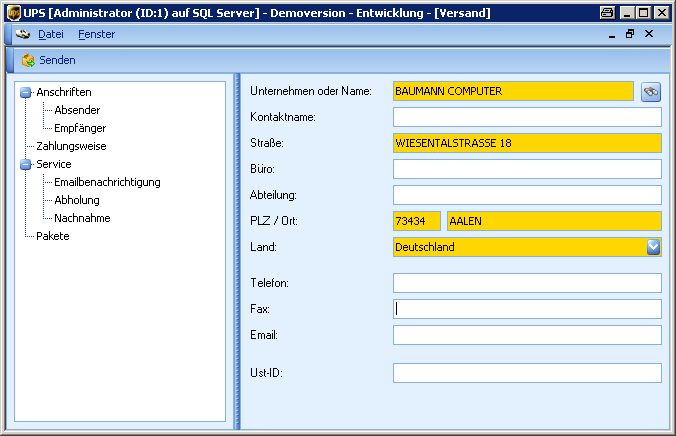Click the vertical splitter bar between panels
The width and height of the screenshot is (676, 436).
[237, 251]
